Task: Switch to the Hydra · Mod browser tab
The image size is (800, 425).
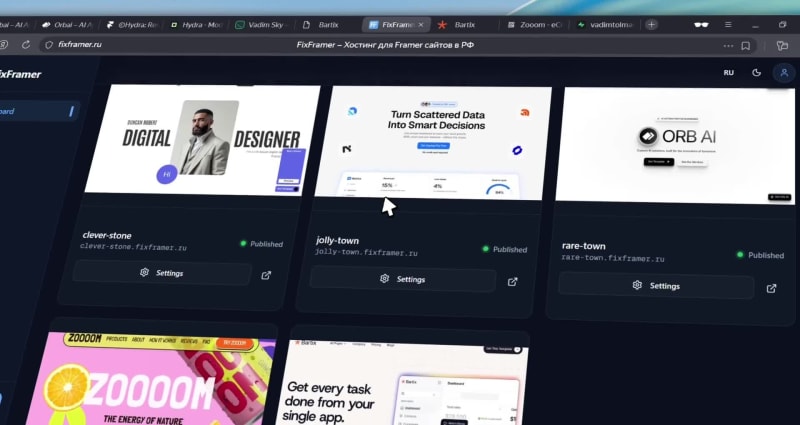Action: (196, 24)
